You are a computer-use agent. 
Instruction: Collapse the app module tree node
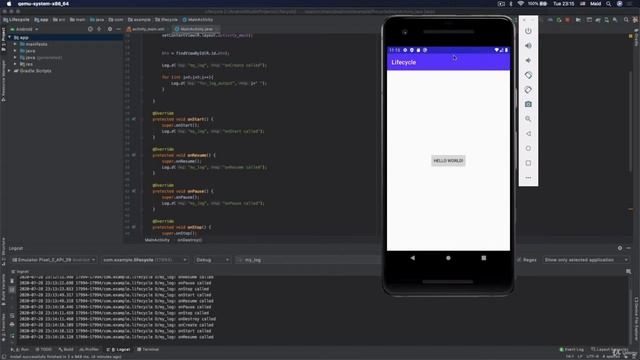[x=9, y=38]
